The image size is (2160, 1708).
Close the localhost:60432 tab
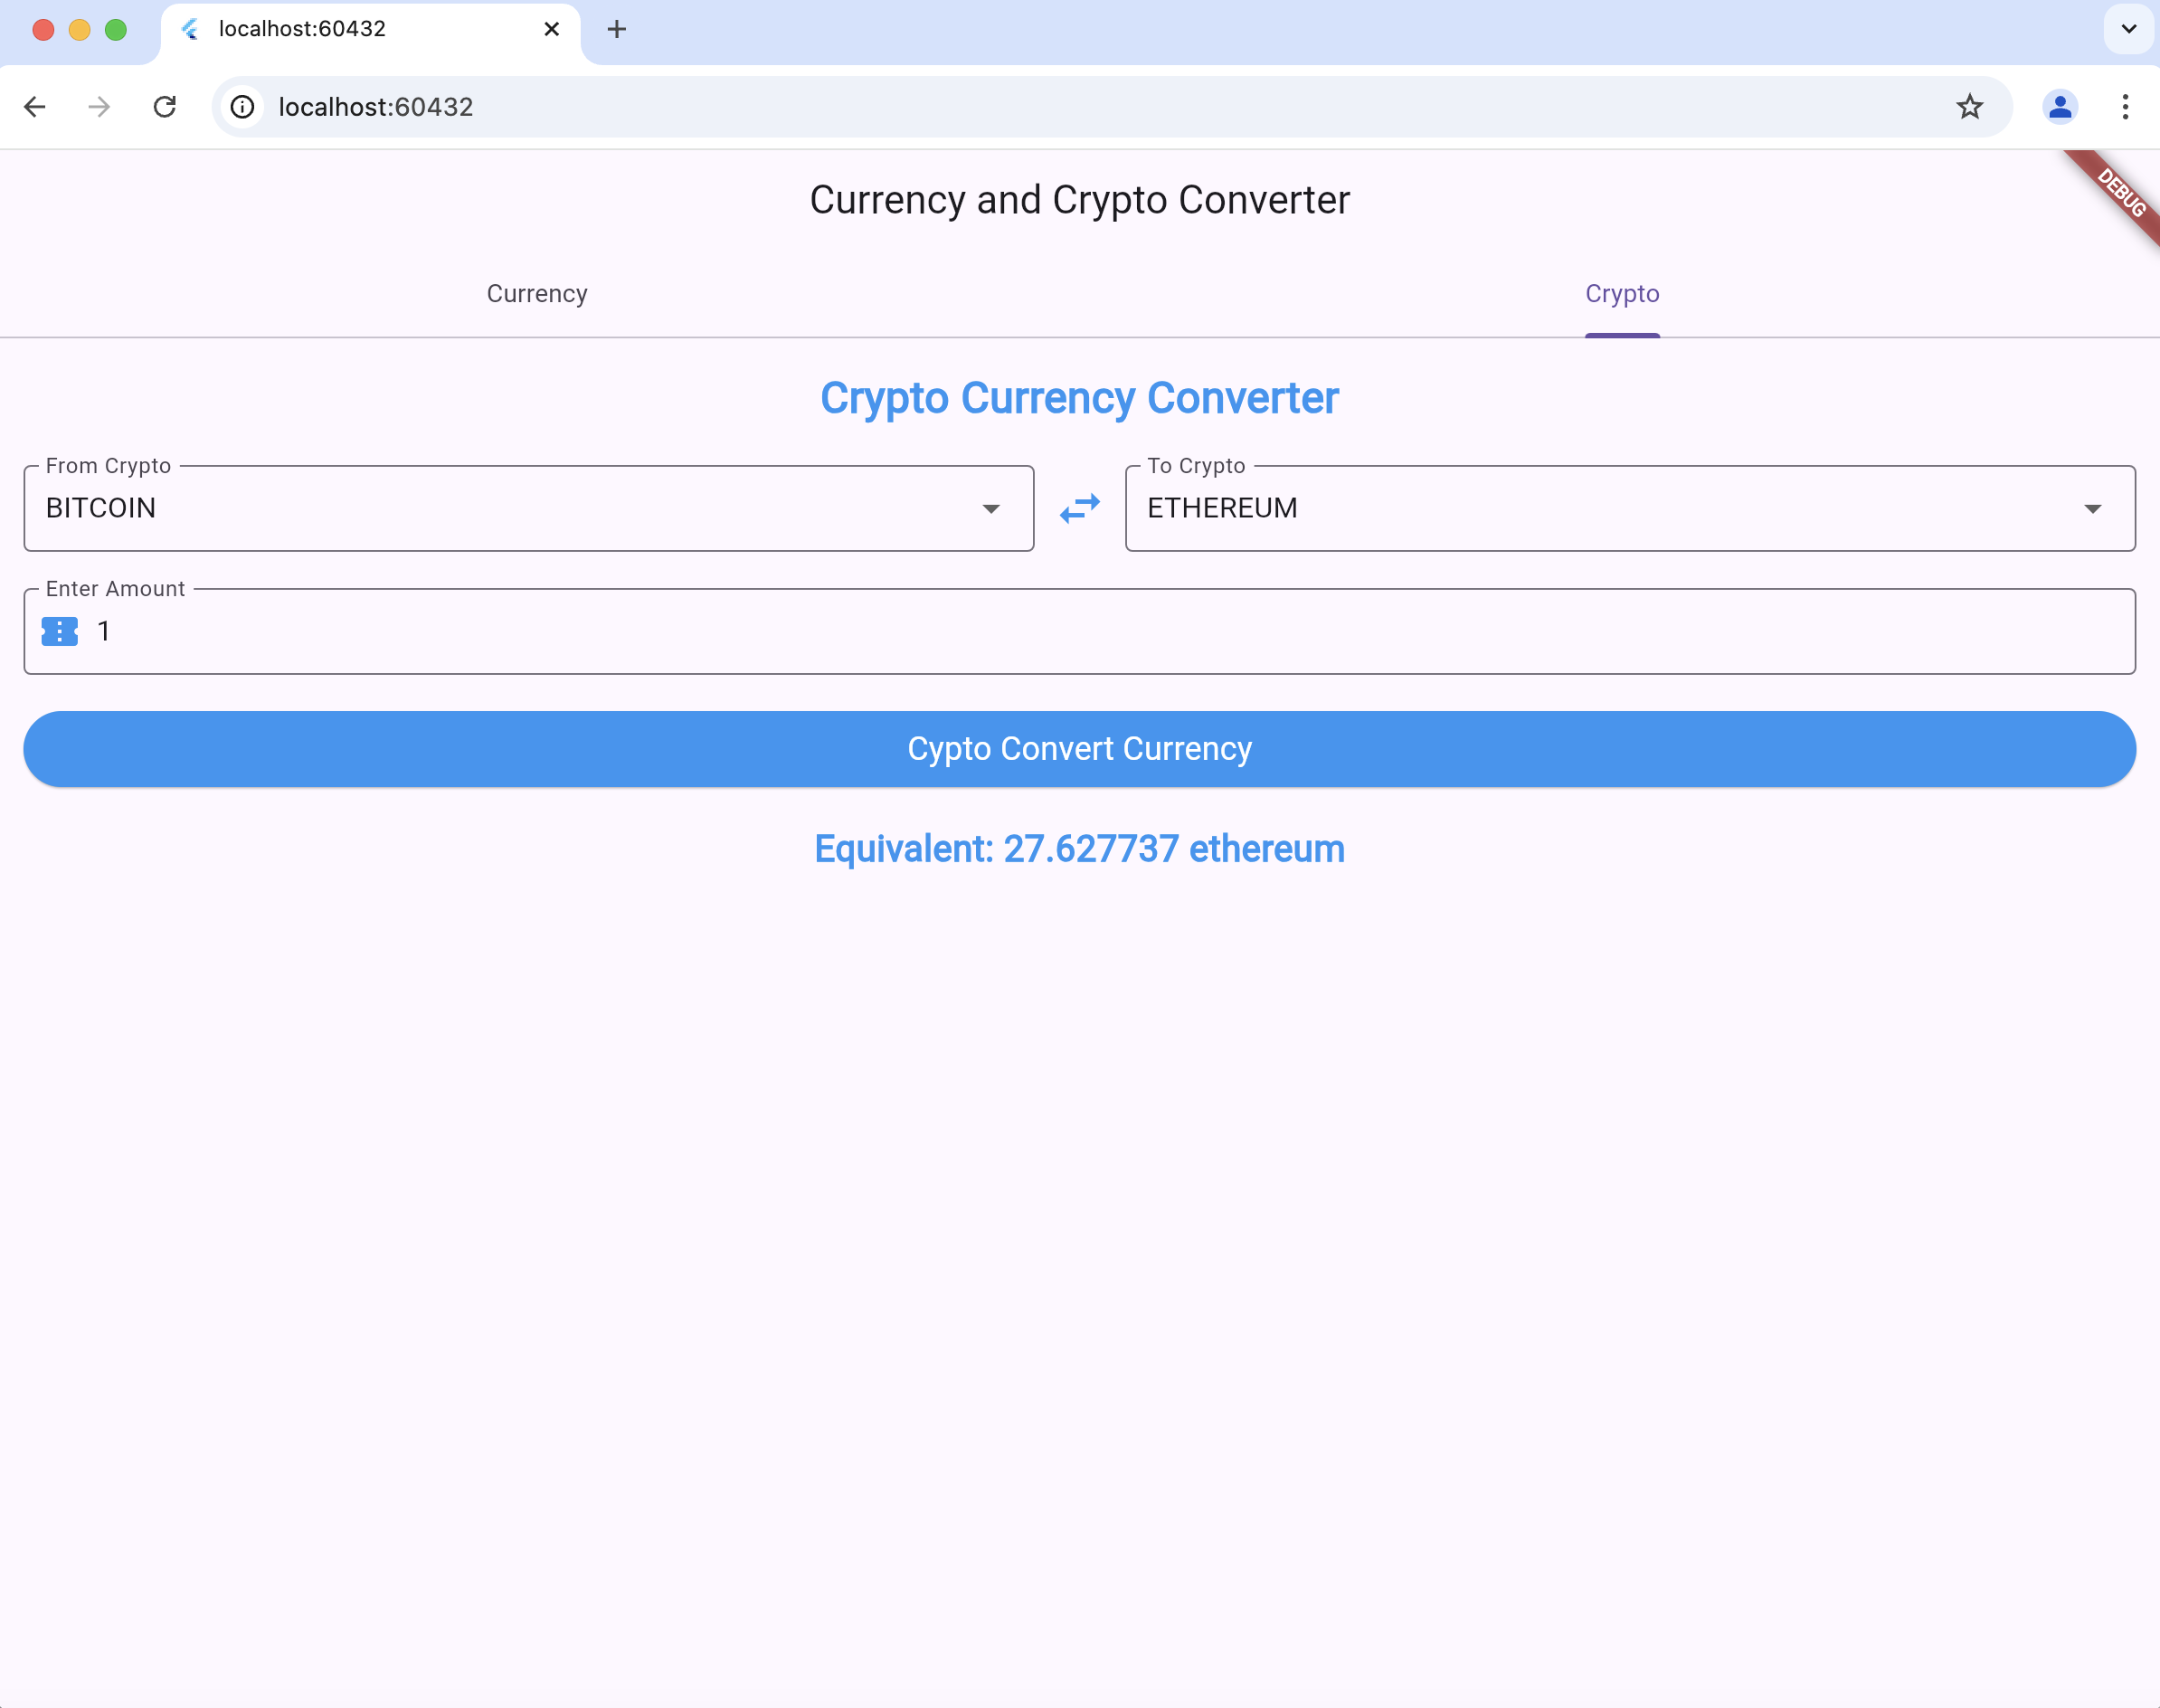pyautogui.click(x=551, y=29)
